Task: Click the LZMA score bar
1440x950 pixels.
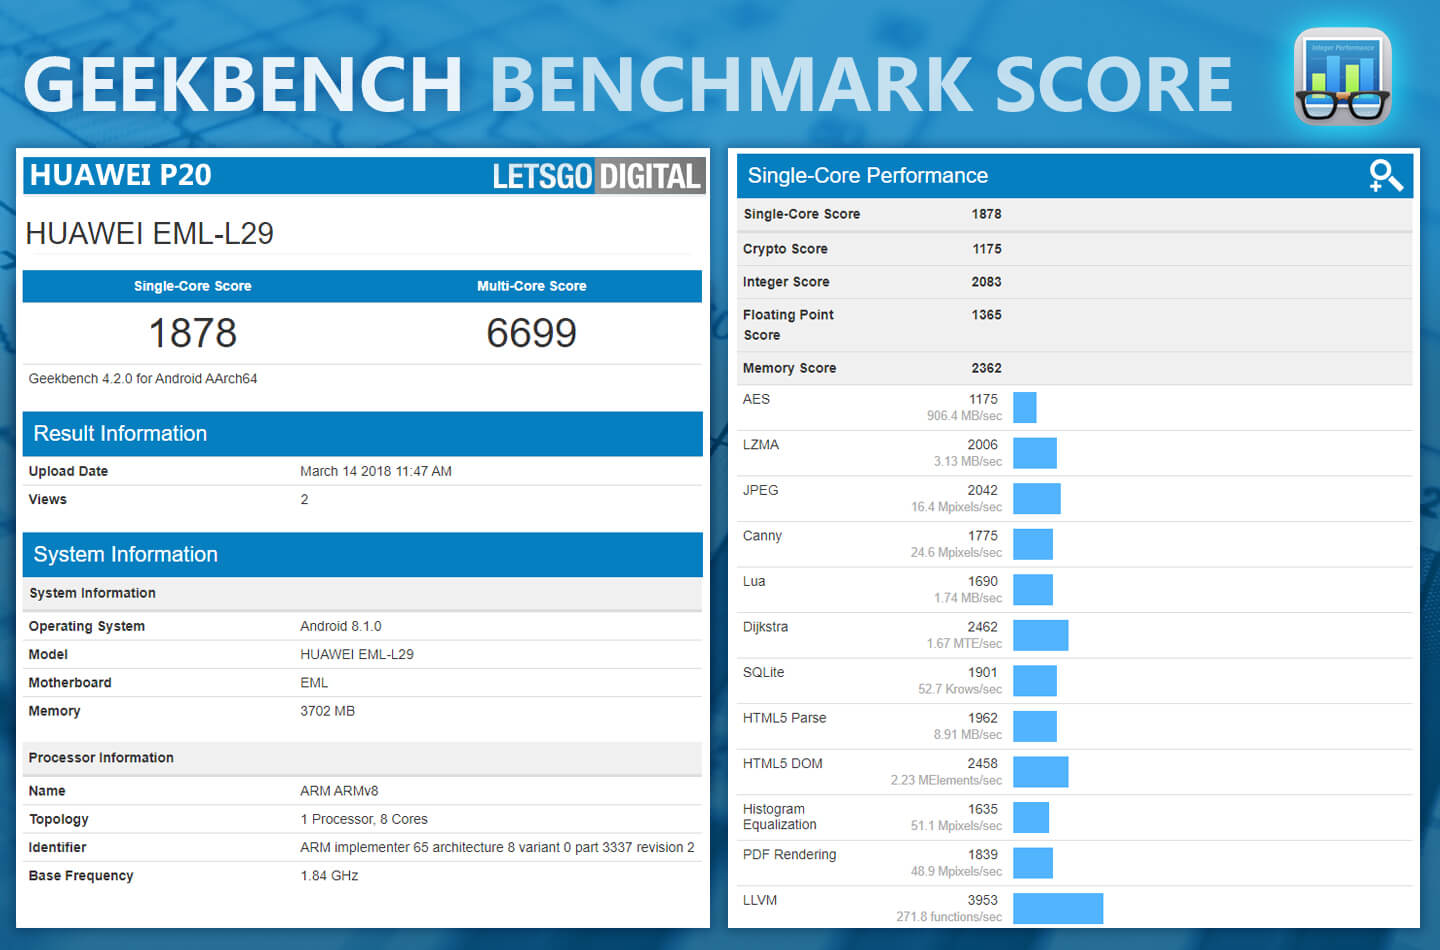Action: [x=1035, y=453]
